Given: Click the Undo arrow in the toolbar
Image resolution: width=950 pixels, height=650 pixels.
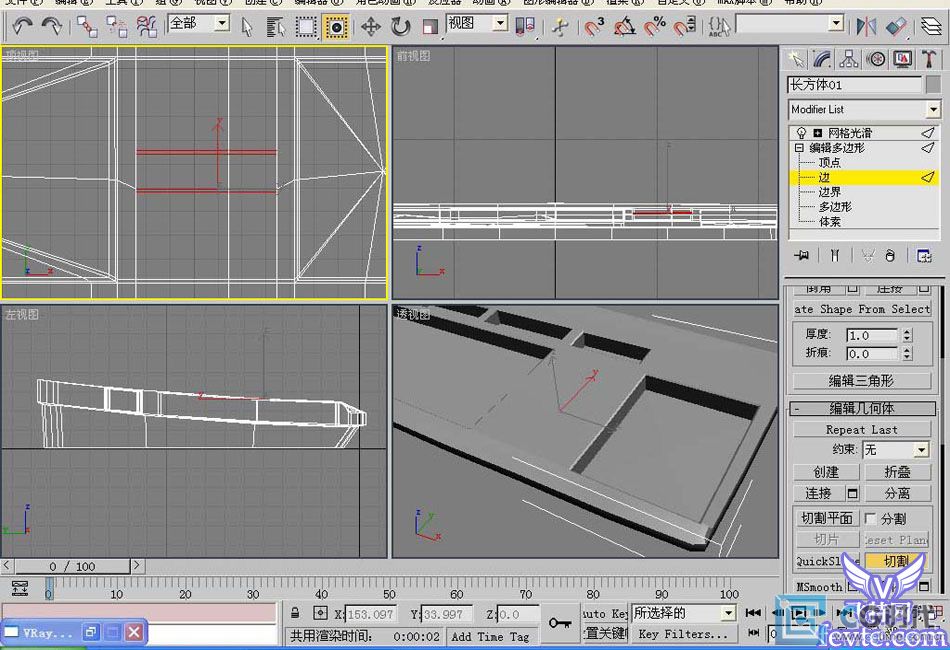Looking at the screenshot, I should 22,26.
